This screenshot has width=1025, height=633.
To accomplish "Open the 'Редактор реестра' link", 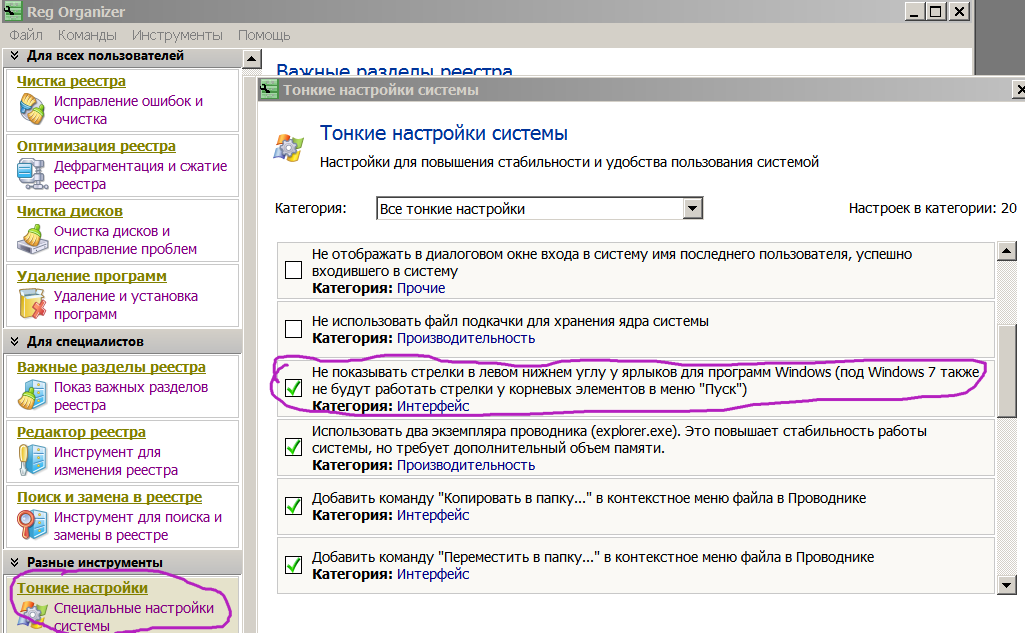I will click(81, 432).
